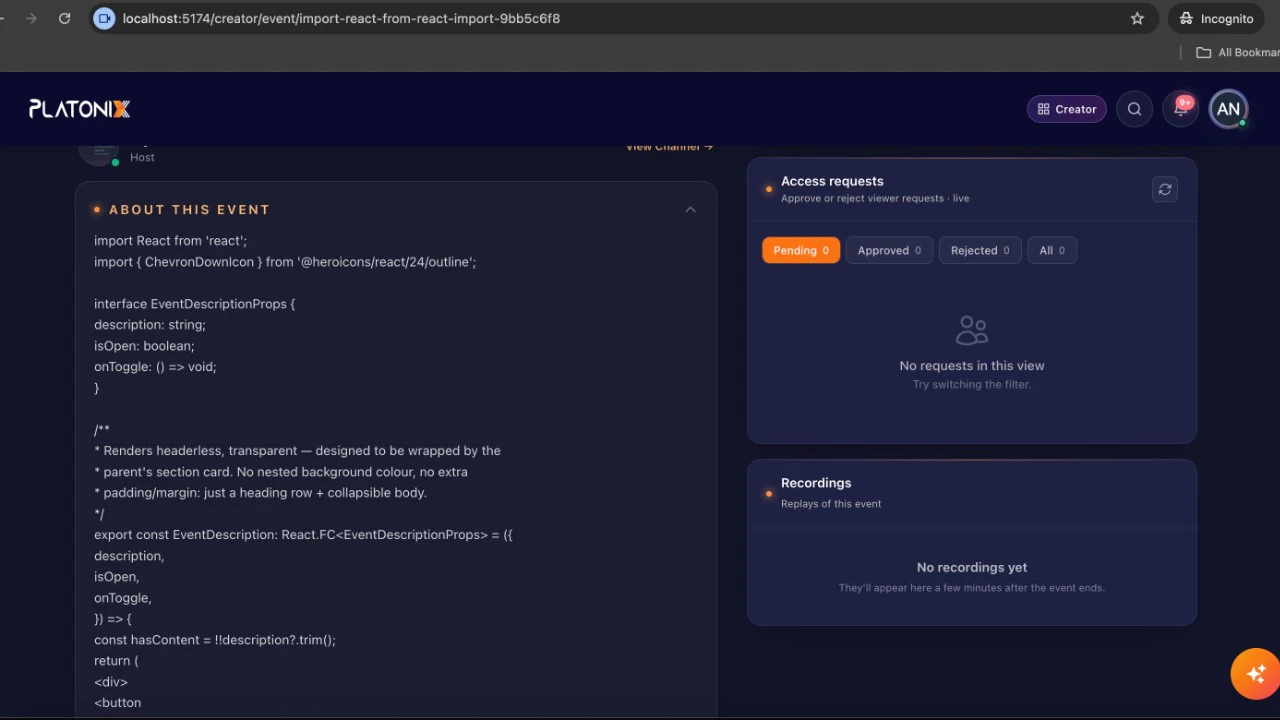This screenshot has height=720, width=1280.
Task: Click the 'const hasContent' line
Action: (x=215, y=640)
